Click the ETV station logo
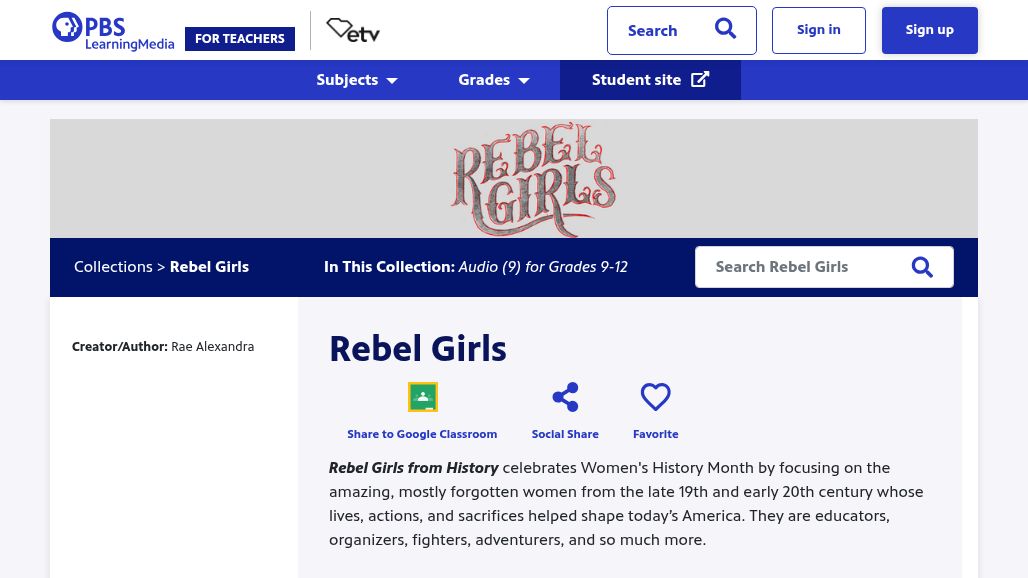This screenshot has height=578, width=1028. (353, 31)
